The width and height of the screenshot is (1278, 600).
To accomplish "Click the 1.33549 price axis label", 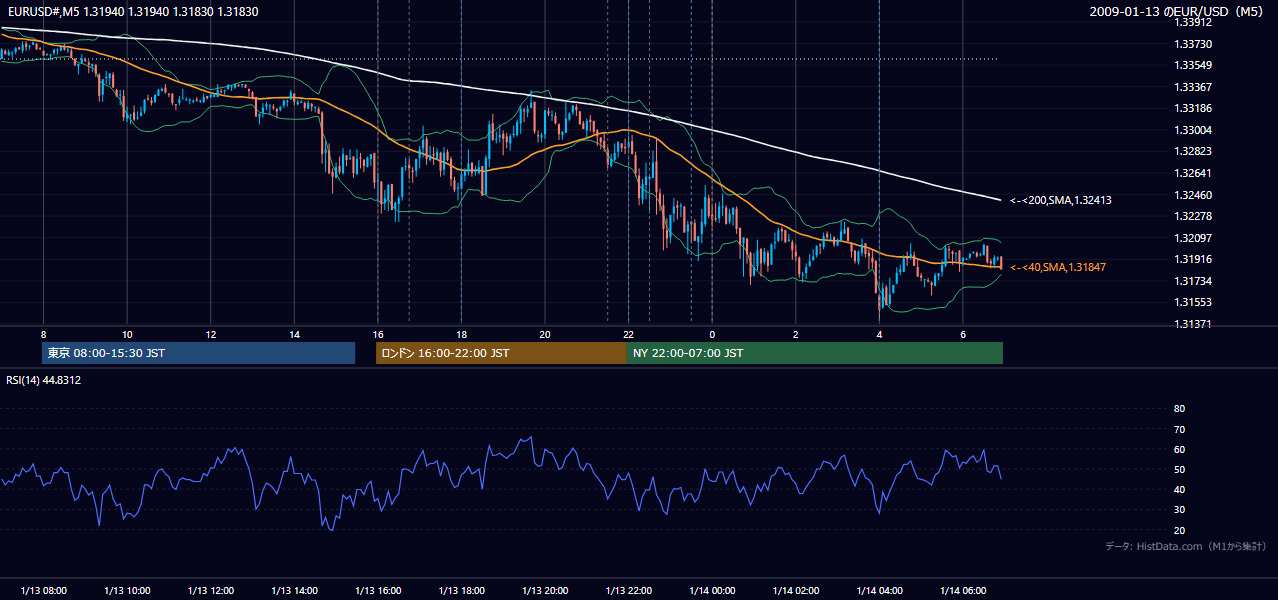I will coord(1193,65).
